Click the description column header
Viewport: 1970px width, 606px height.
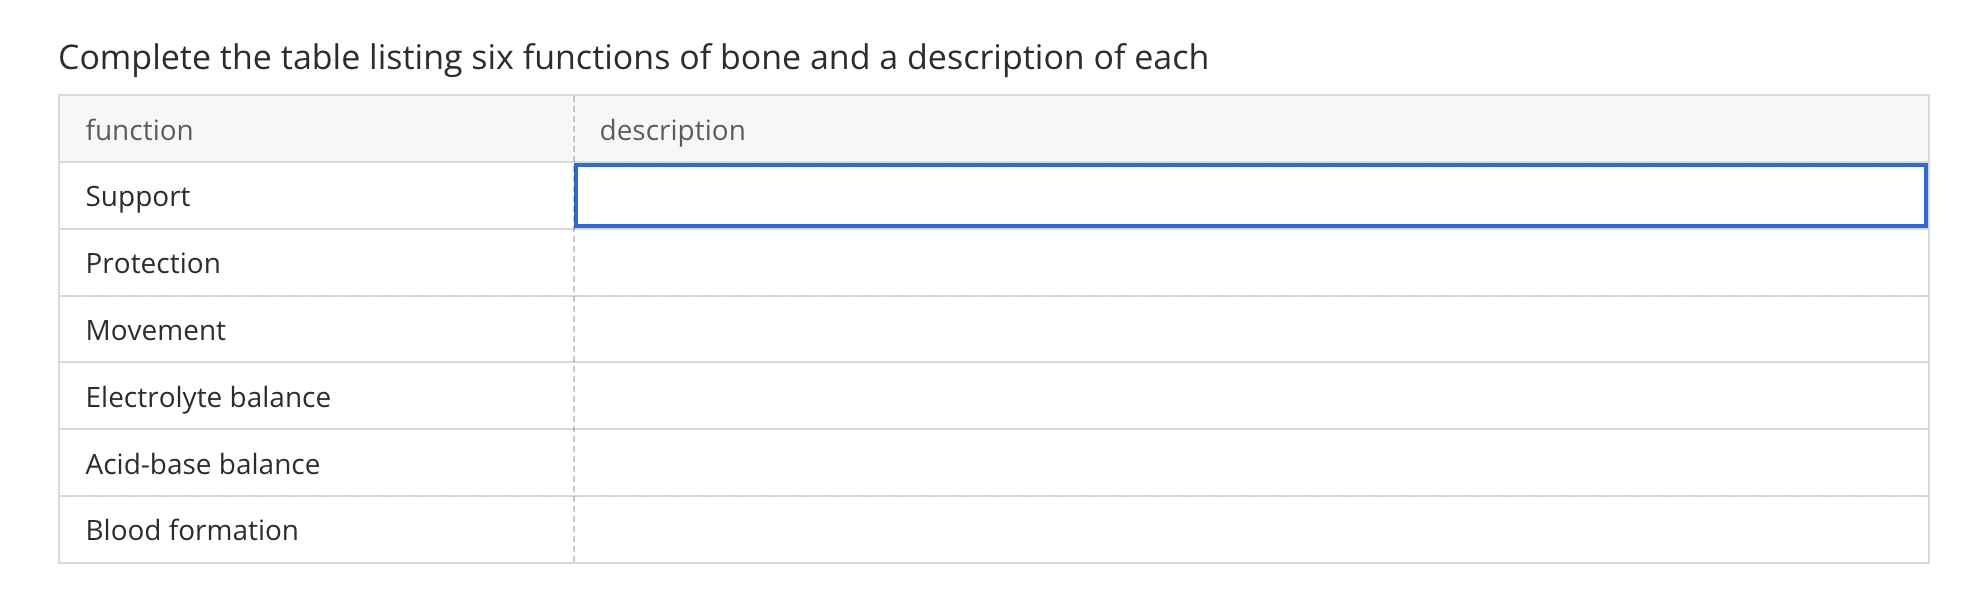pos(671,129)
